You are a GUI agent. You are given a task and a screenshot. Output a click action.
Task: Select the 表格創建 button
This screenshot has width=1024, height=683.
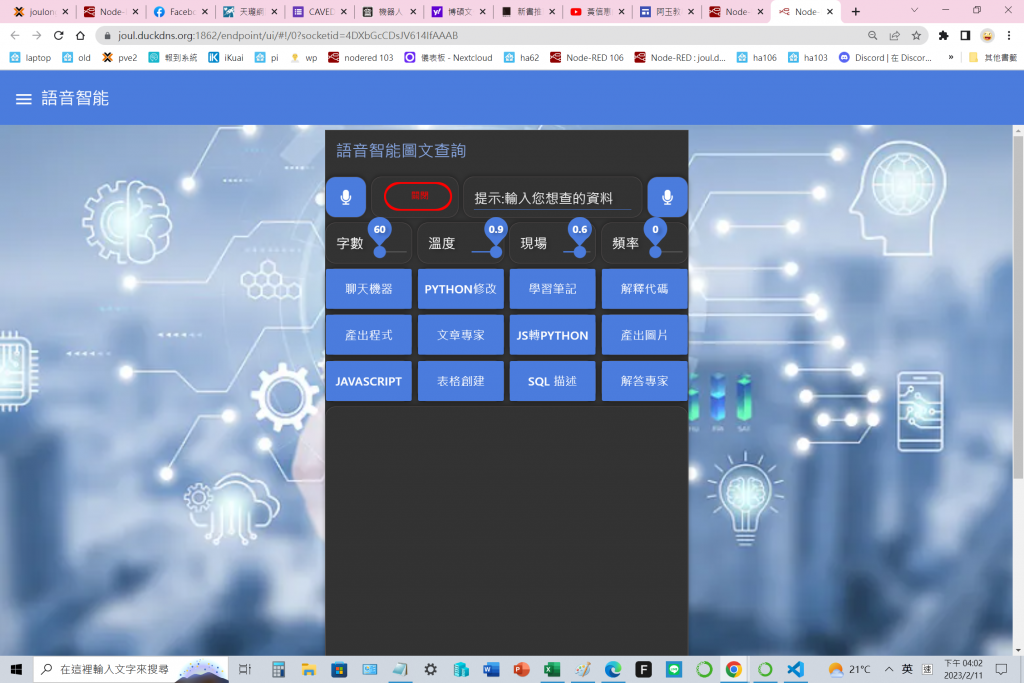tap(460, 381)
